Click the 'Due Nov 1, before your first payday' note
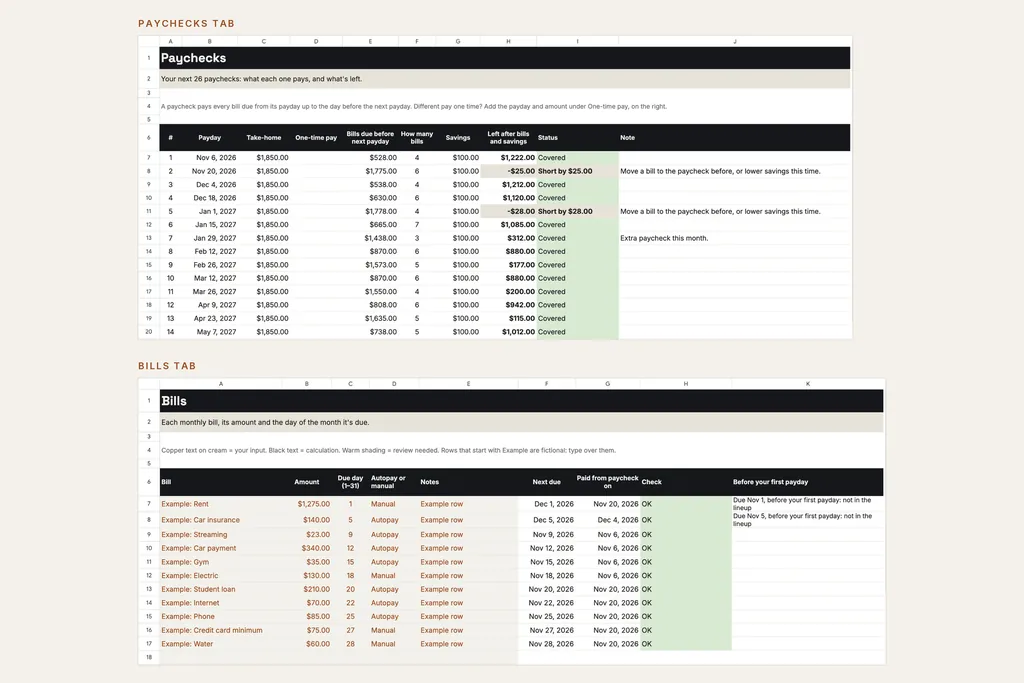The height and width of the screenshot is (683, 1024). 807,503
